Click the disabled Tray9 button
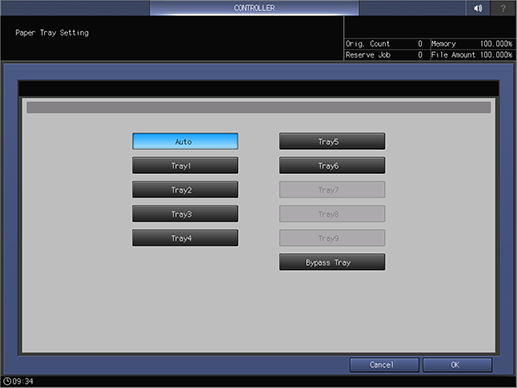The width and height of the screenshot is (517, 388). 332,238
